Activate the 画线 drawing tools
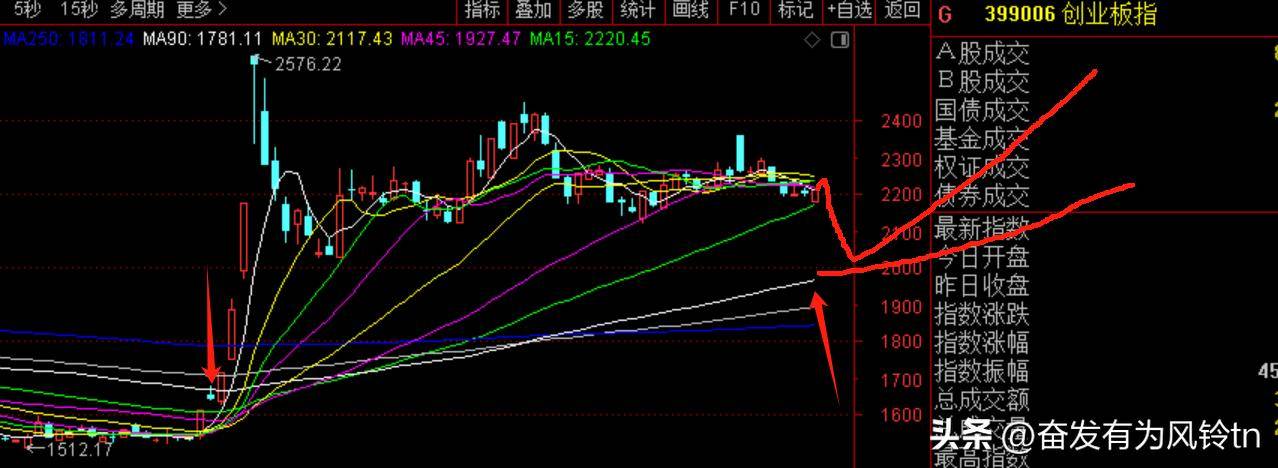1278x468 pixels. (690, 10)
